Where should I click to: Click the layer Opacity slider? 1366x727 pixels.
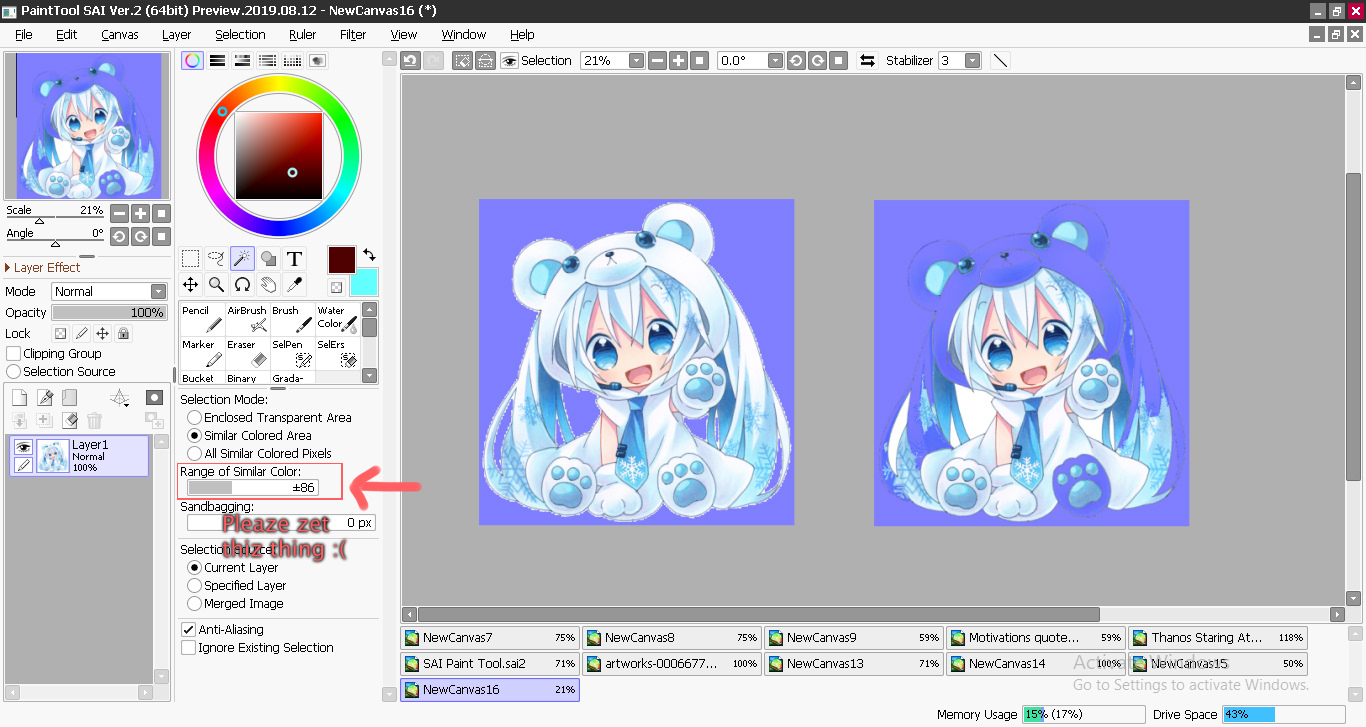point(109,312)
